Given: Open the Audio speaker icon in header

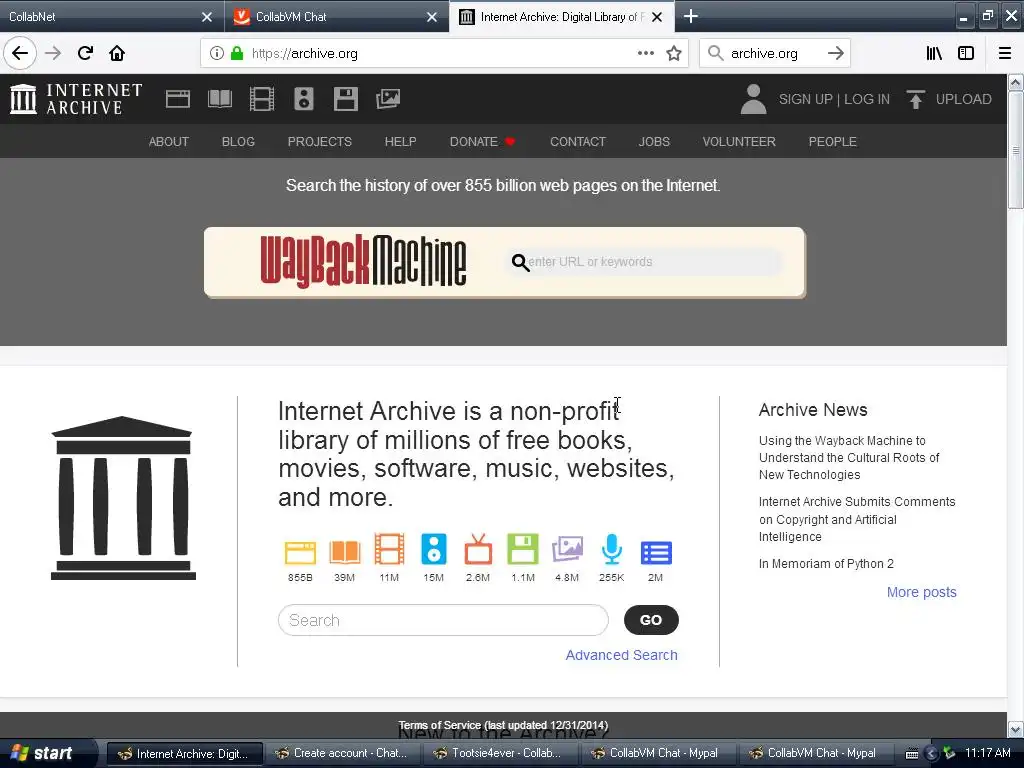Looking at the screenshot, I should tap(304, 99).
